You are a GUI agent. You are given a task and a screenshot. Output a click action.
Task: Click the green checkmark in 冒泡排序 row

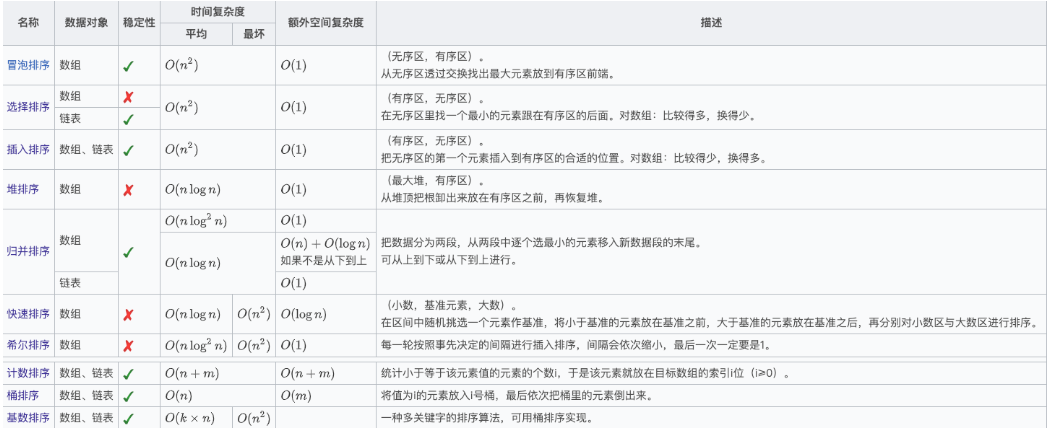128,67
